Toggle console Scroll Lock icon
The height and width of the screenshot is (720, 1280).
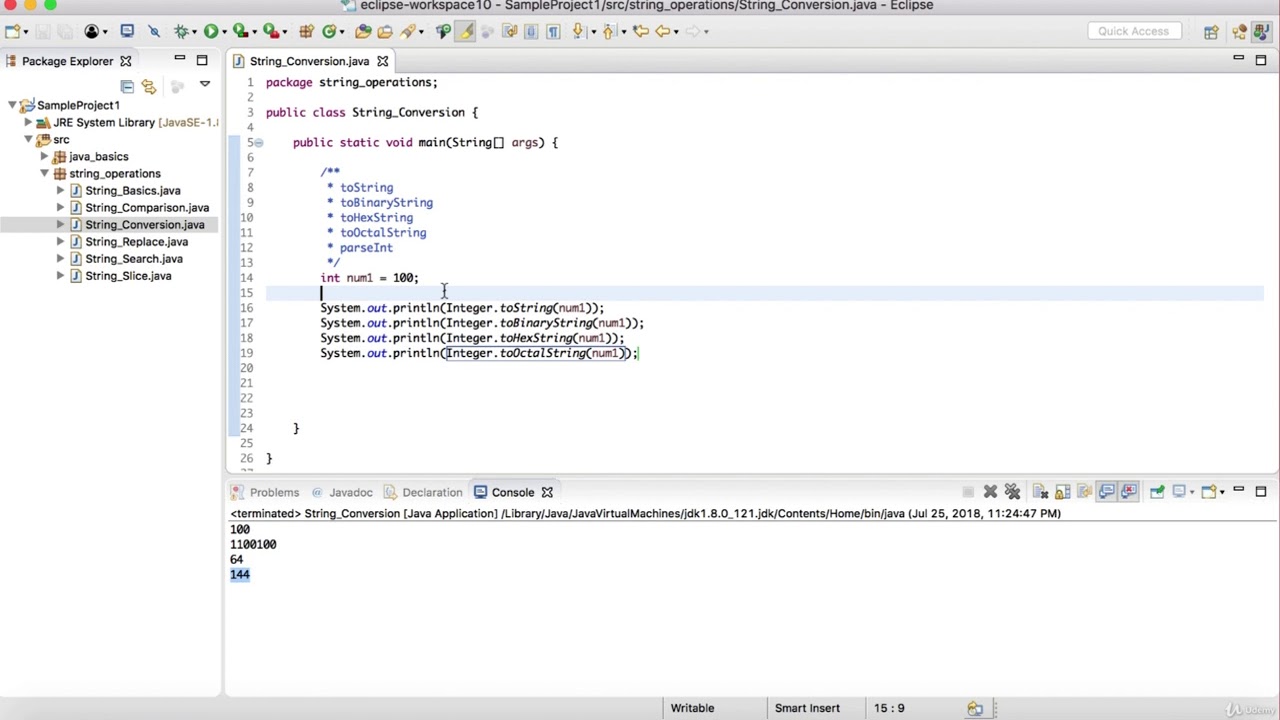pos(1062,492)
